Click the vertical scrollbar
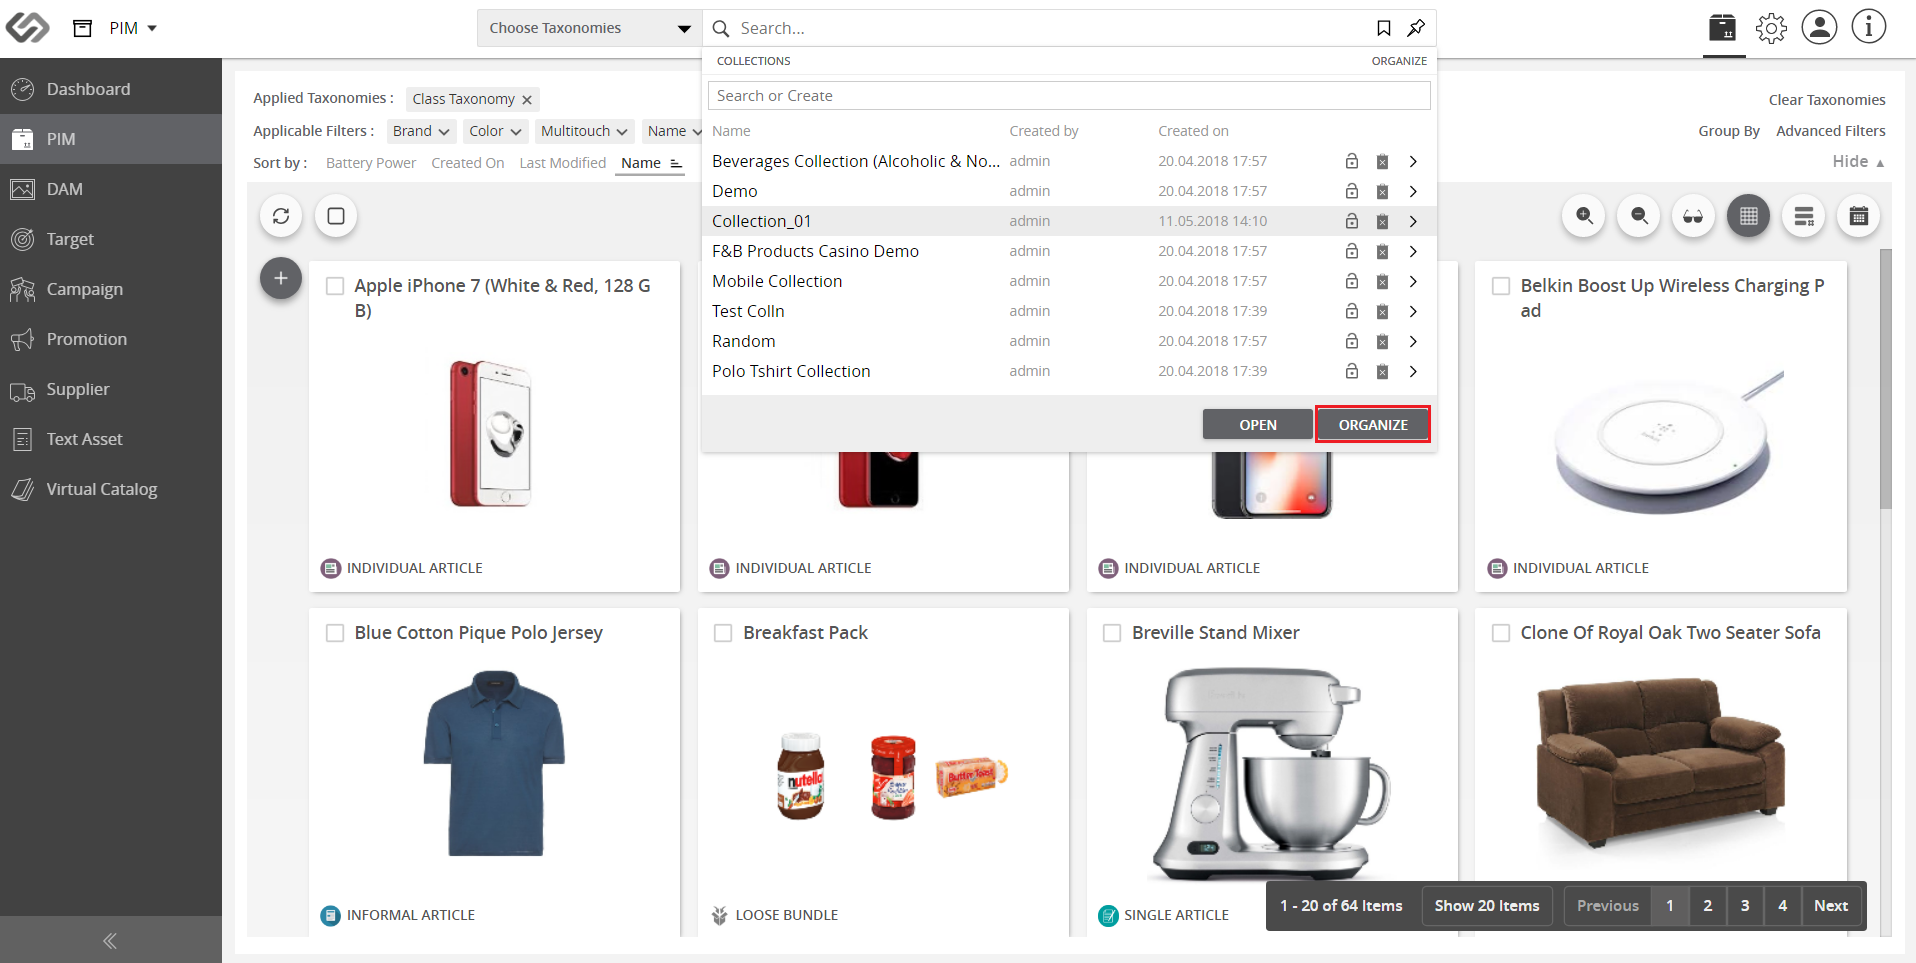The image size is (1916, 963). click(1885, 380)
